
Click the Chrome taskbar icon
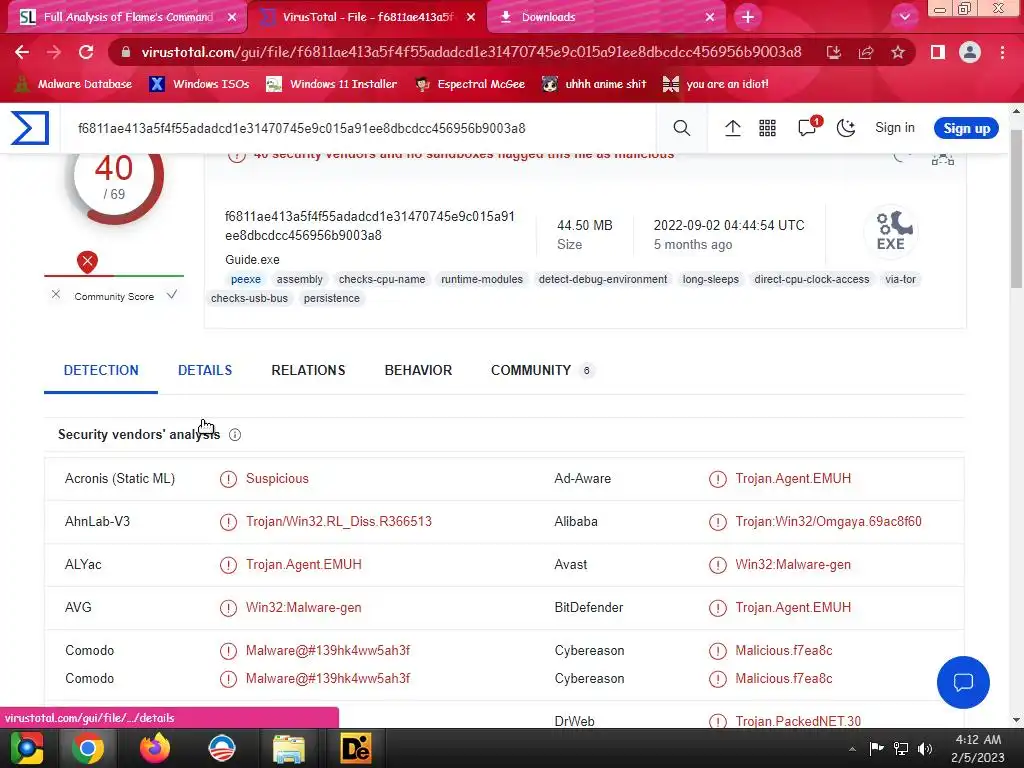[88, 748]
